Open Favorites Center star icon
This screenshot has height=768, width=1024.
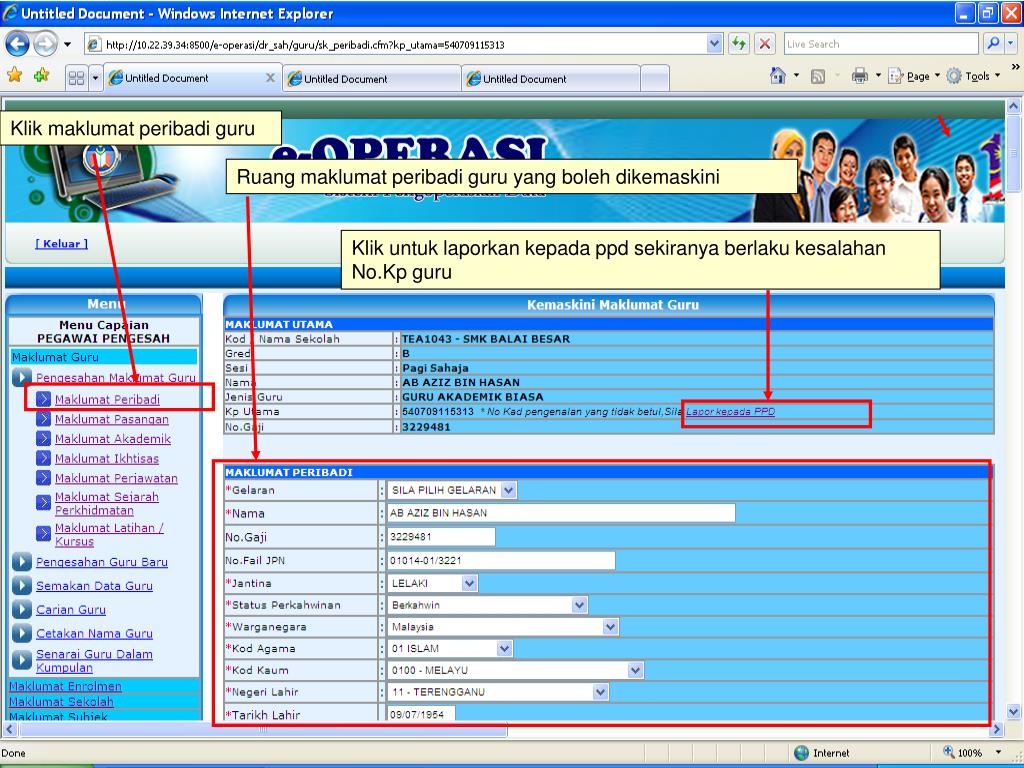pyautogui.click(x=14, y=76)
